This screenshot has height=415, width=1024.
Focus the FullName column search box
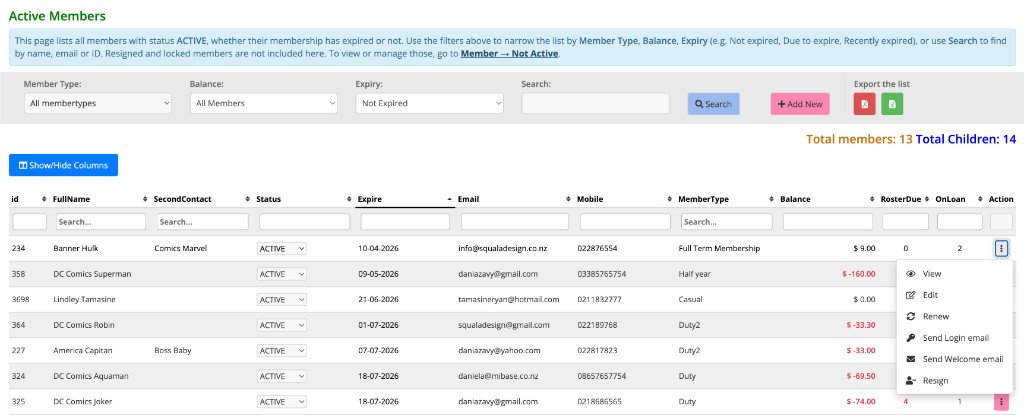coord(101,222)
